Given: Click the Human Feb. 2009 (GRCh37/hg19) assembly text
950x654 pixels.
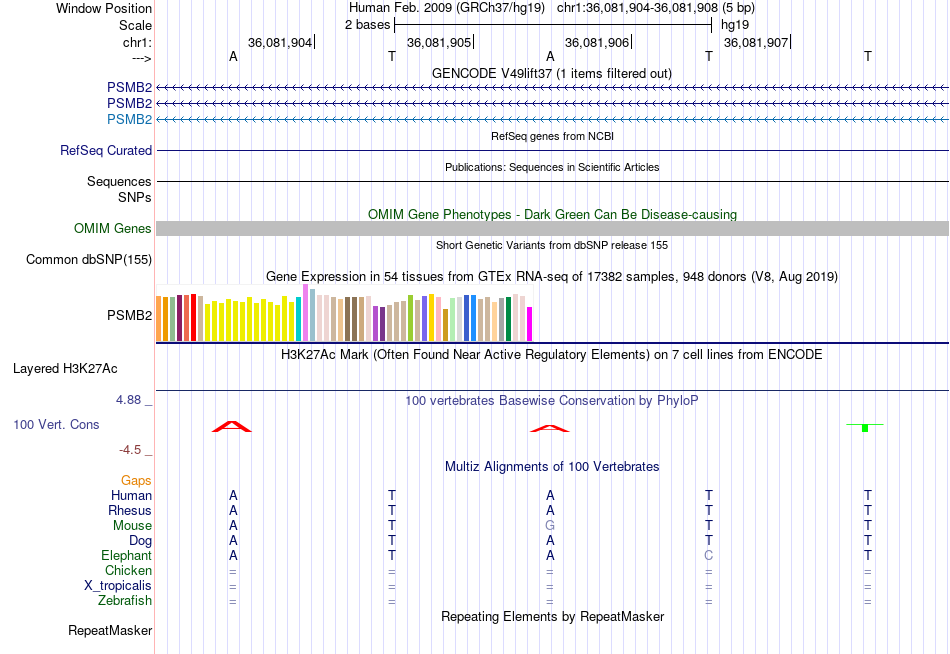Looking at the screenshot, I should pyautogui.click(x=447, y=8).
